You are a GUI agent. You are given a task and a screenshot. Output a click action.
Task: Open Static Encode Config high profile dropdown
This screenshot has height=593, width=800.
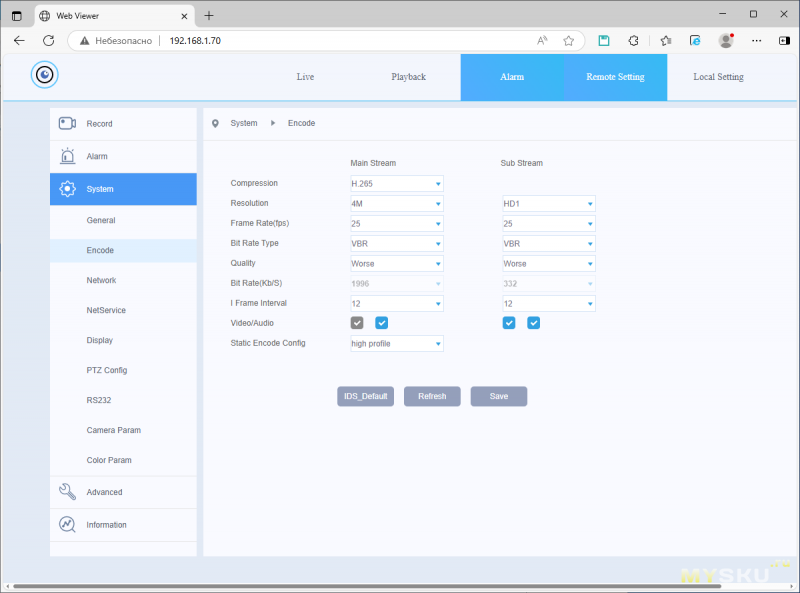pyautogui.click(x=396, y=343)
